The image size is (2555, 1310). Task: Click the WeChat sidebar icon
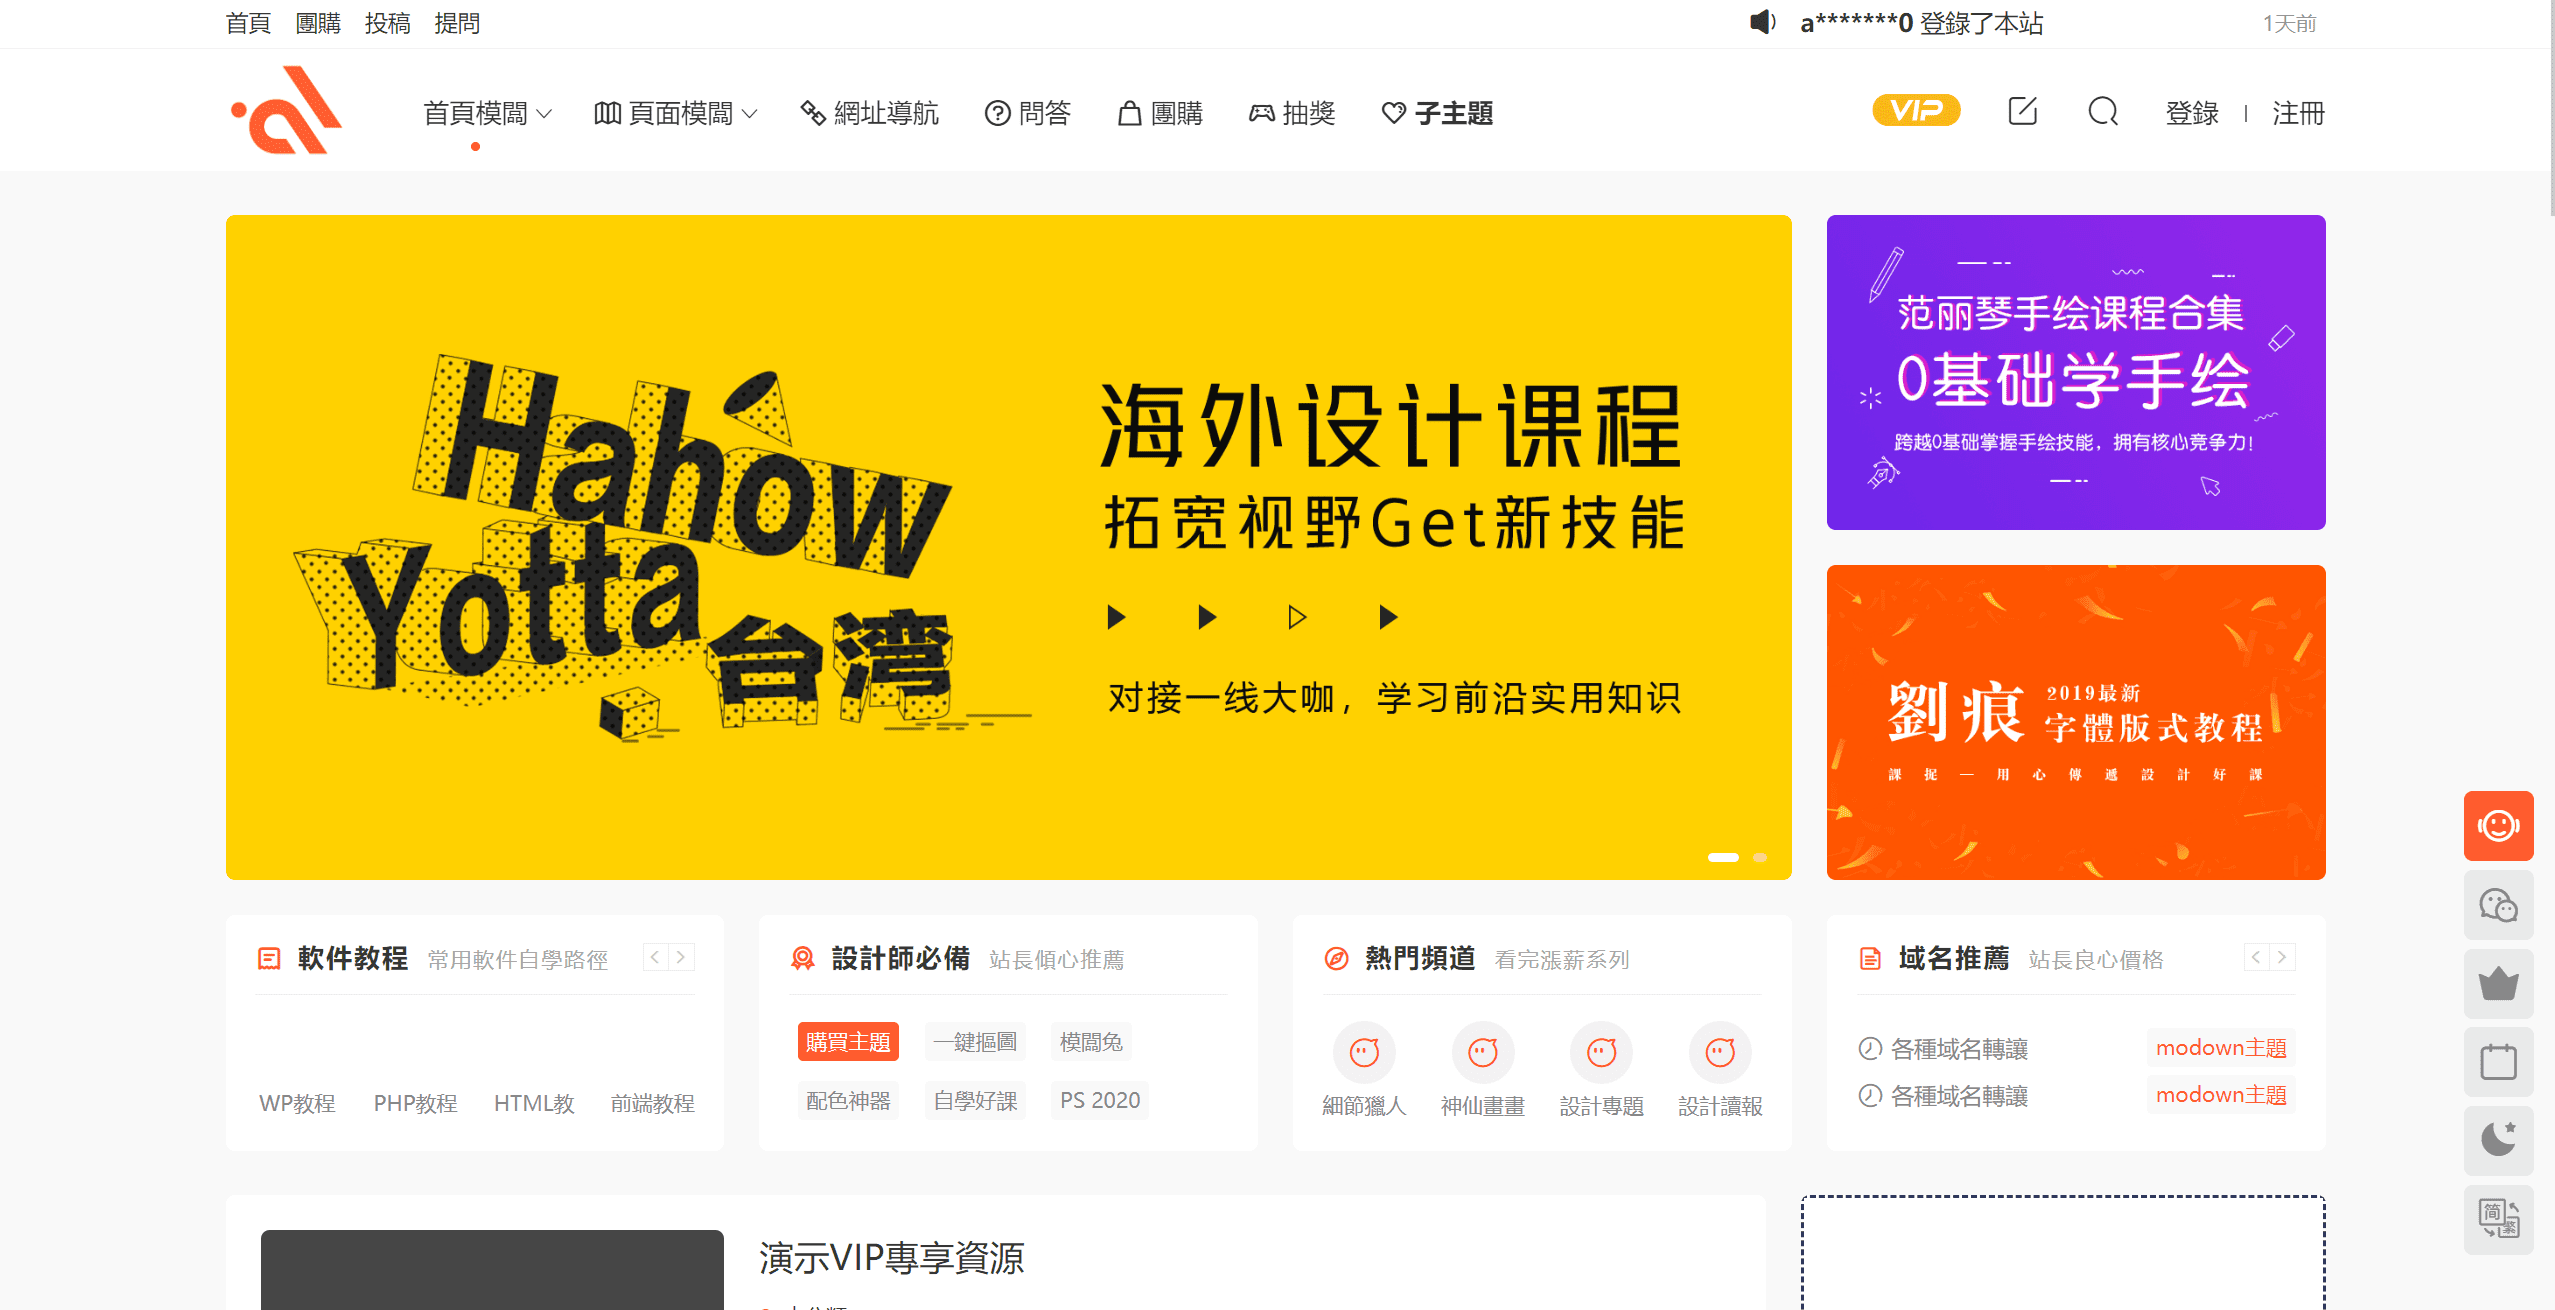click(x=2498, y=905)
